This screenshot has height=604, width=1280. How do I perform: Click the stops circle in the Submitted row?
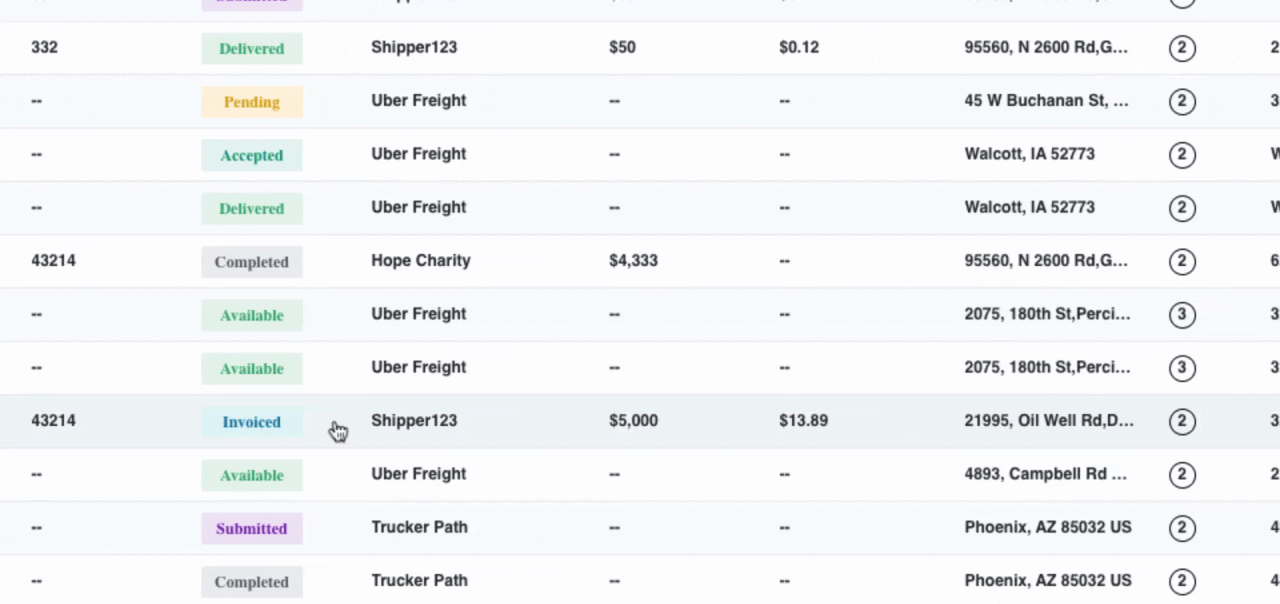(1182, 528)
